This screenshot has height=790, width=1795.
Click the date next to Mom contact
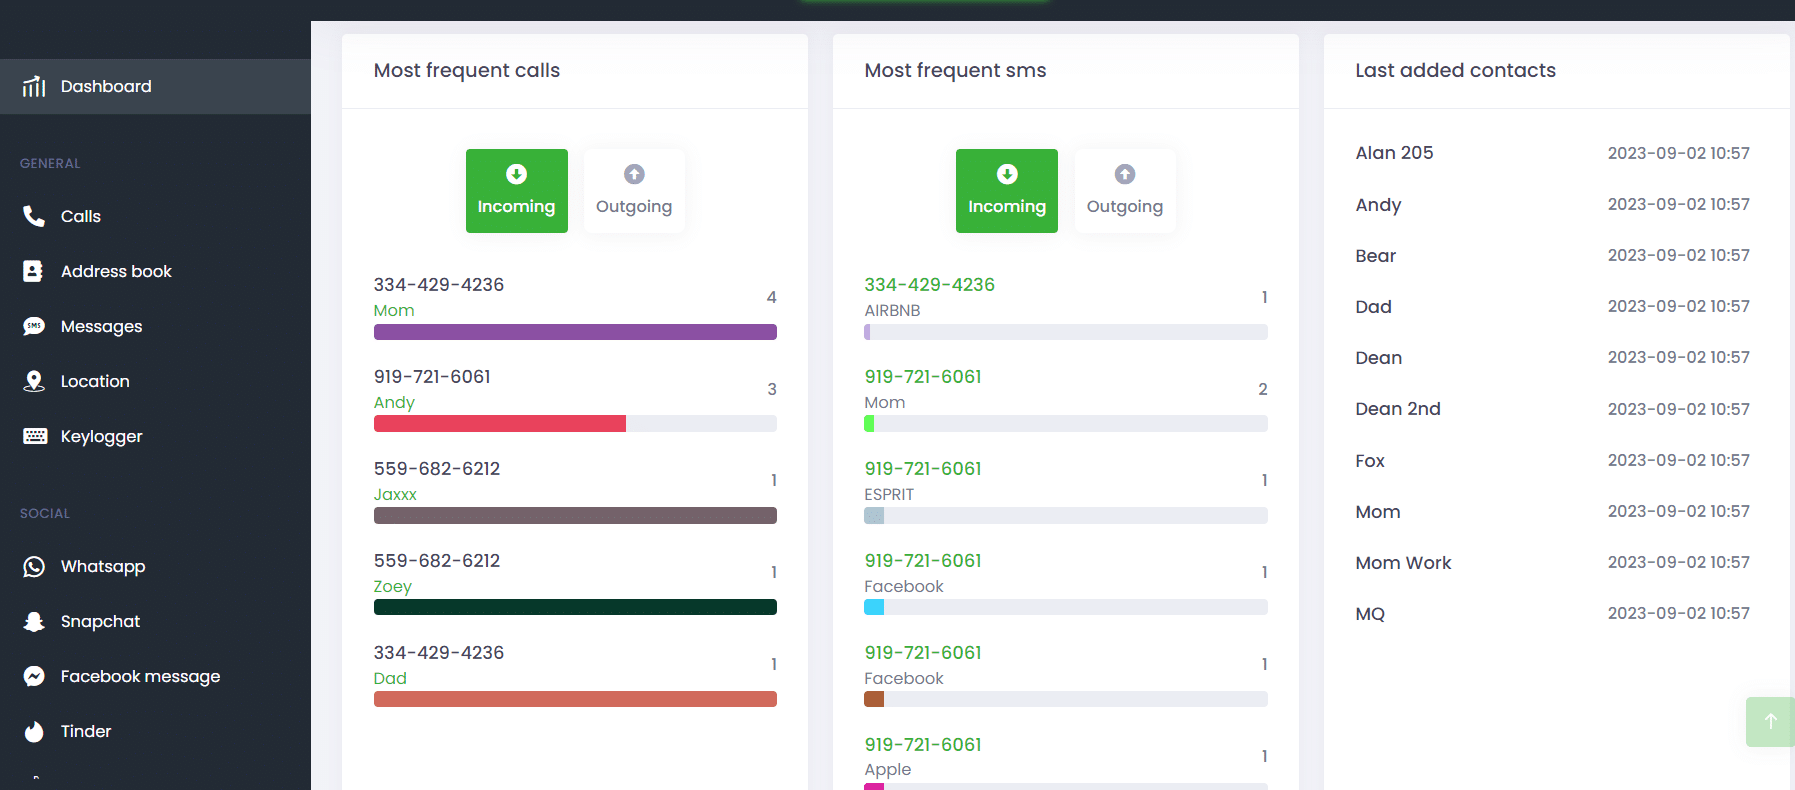coord(1679,511)
